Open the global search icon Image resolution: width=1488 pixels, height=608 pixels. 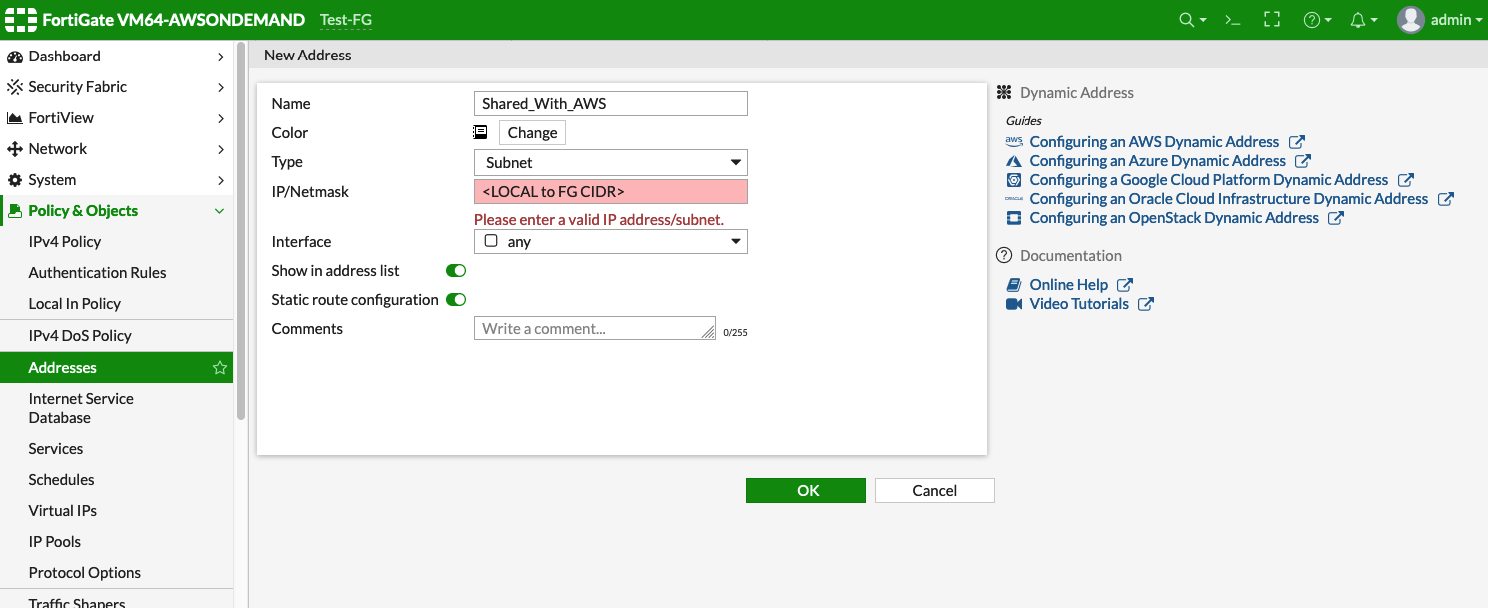[1190, 19]
